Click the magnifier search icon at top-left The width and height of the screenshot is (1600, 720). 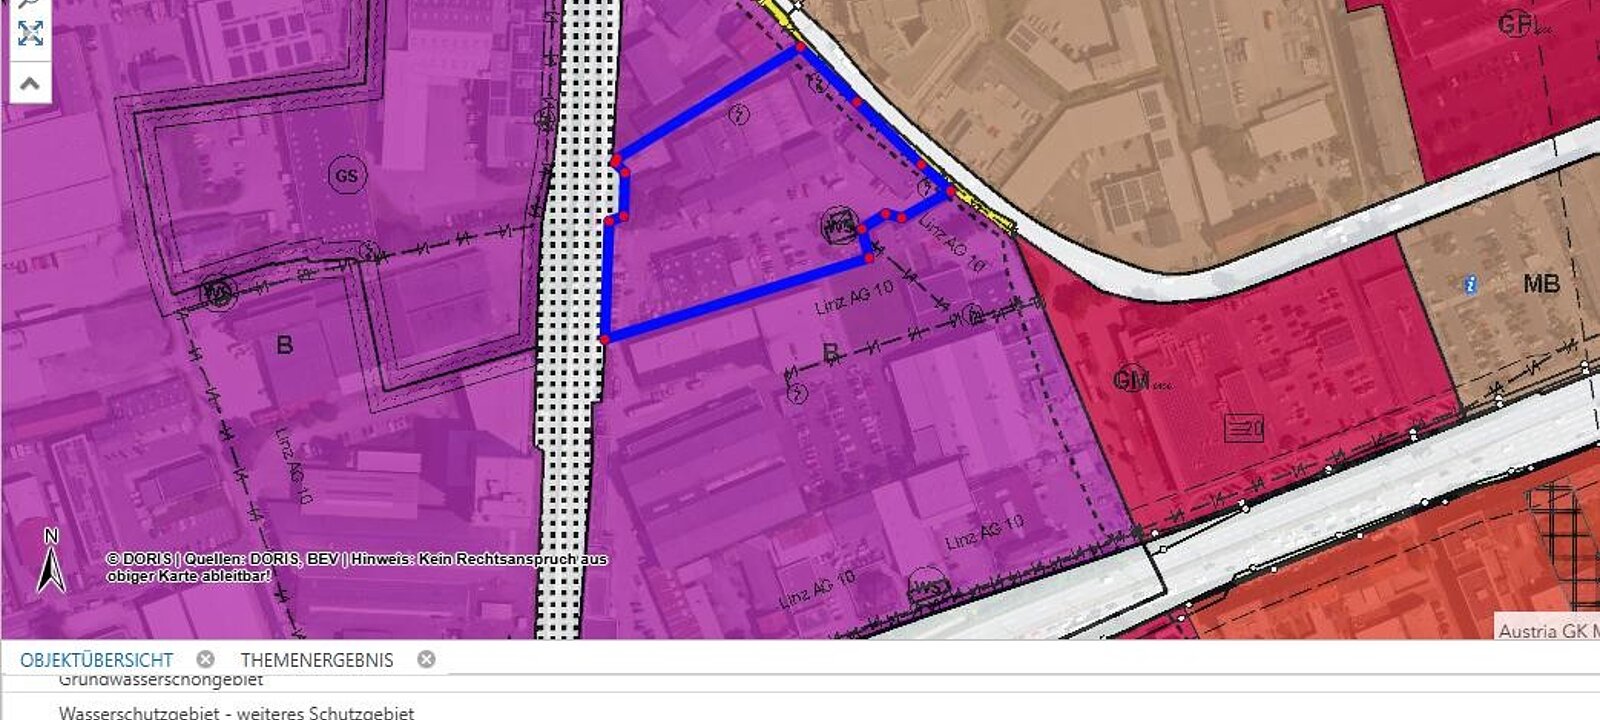tap(30, 4)
